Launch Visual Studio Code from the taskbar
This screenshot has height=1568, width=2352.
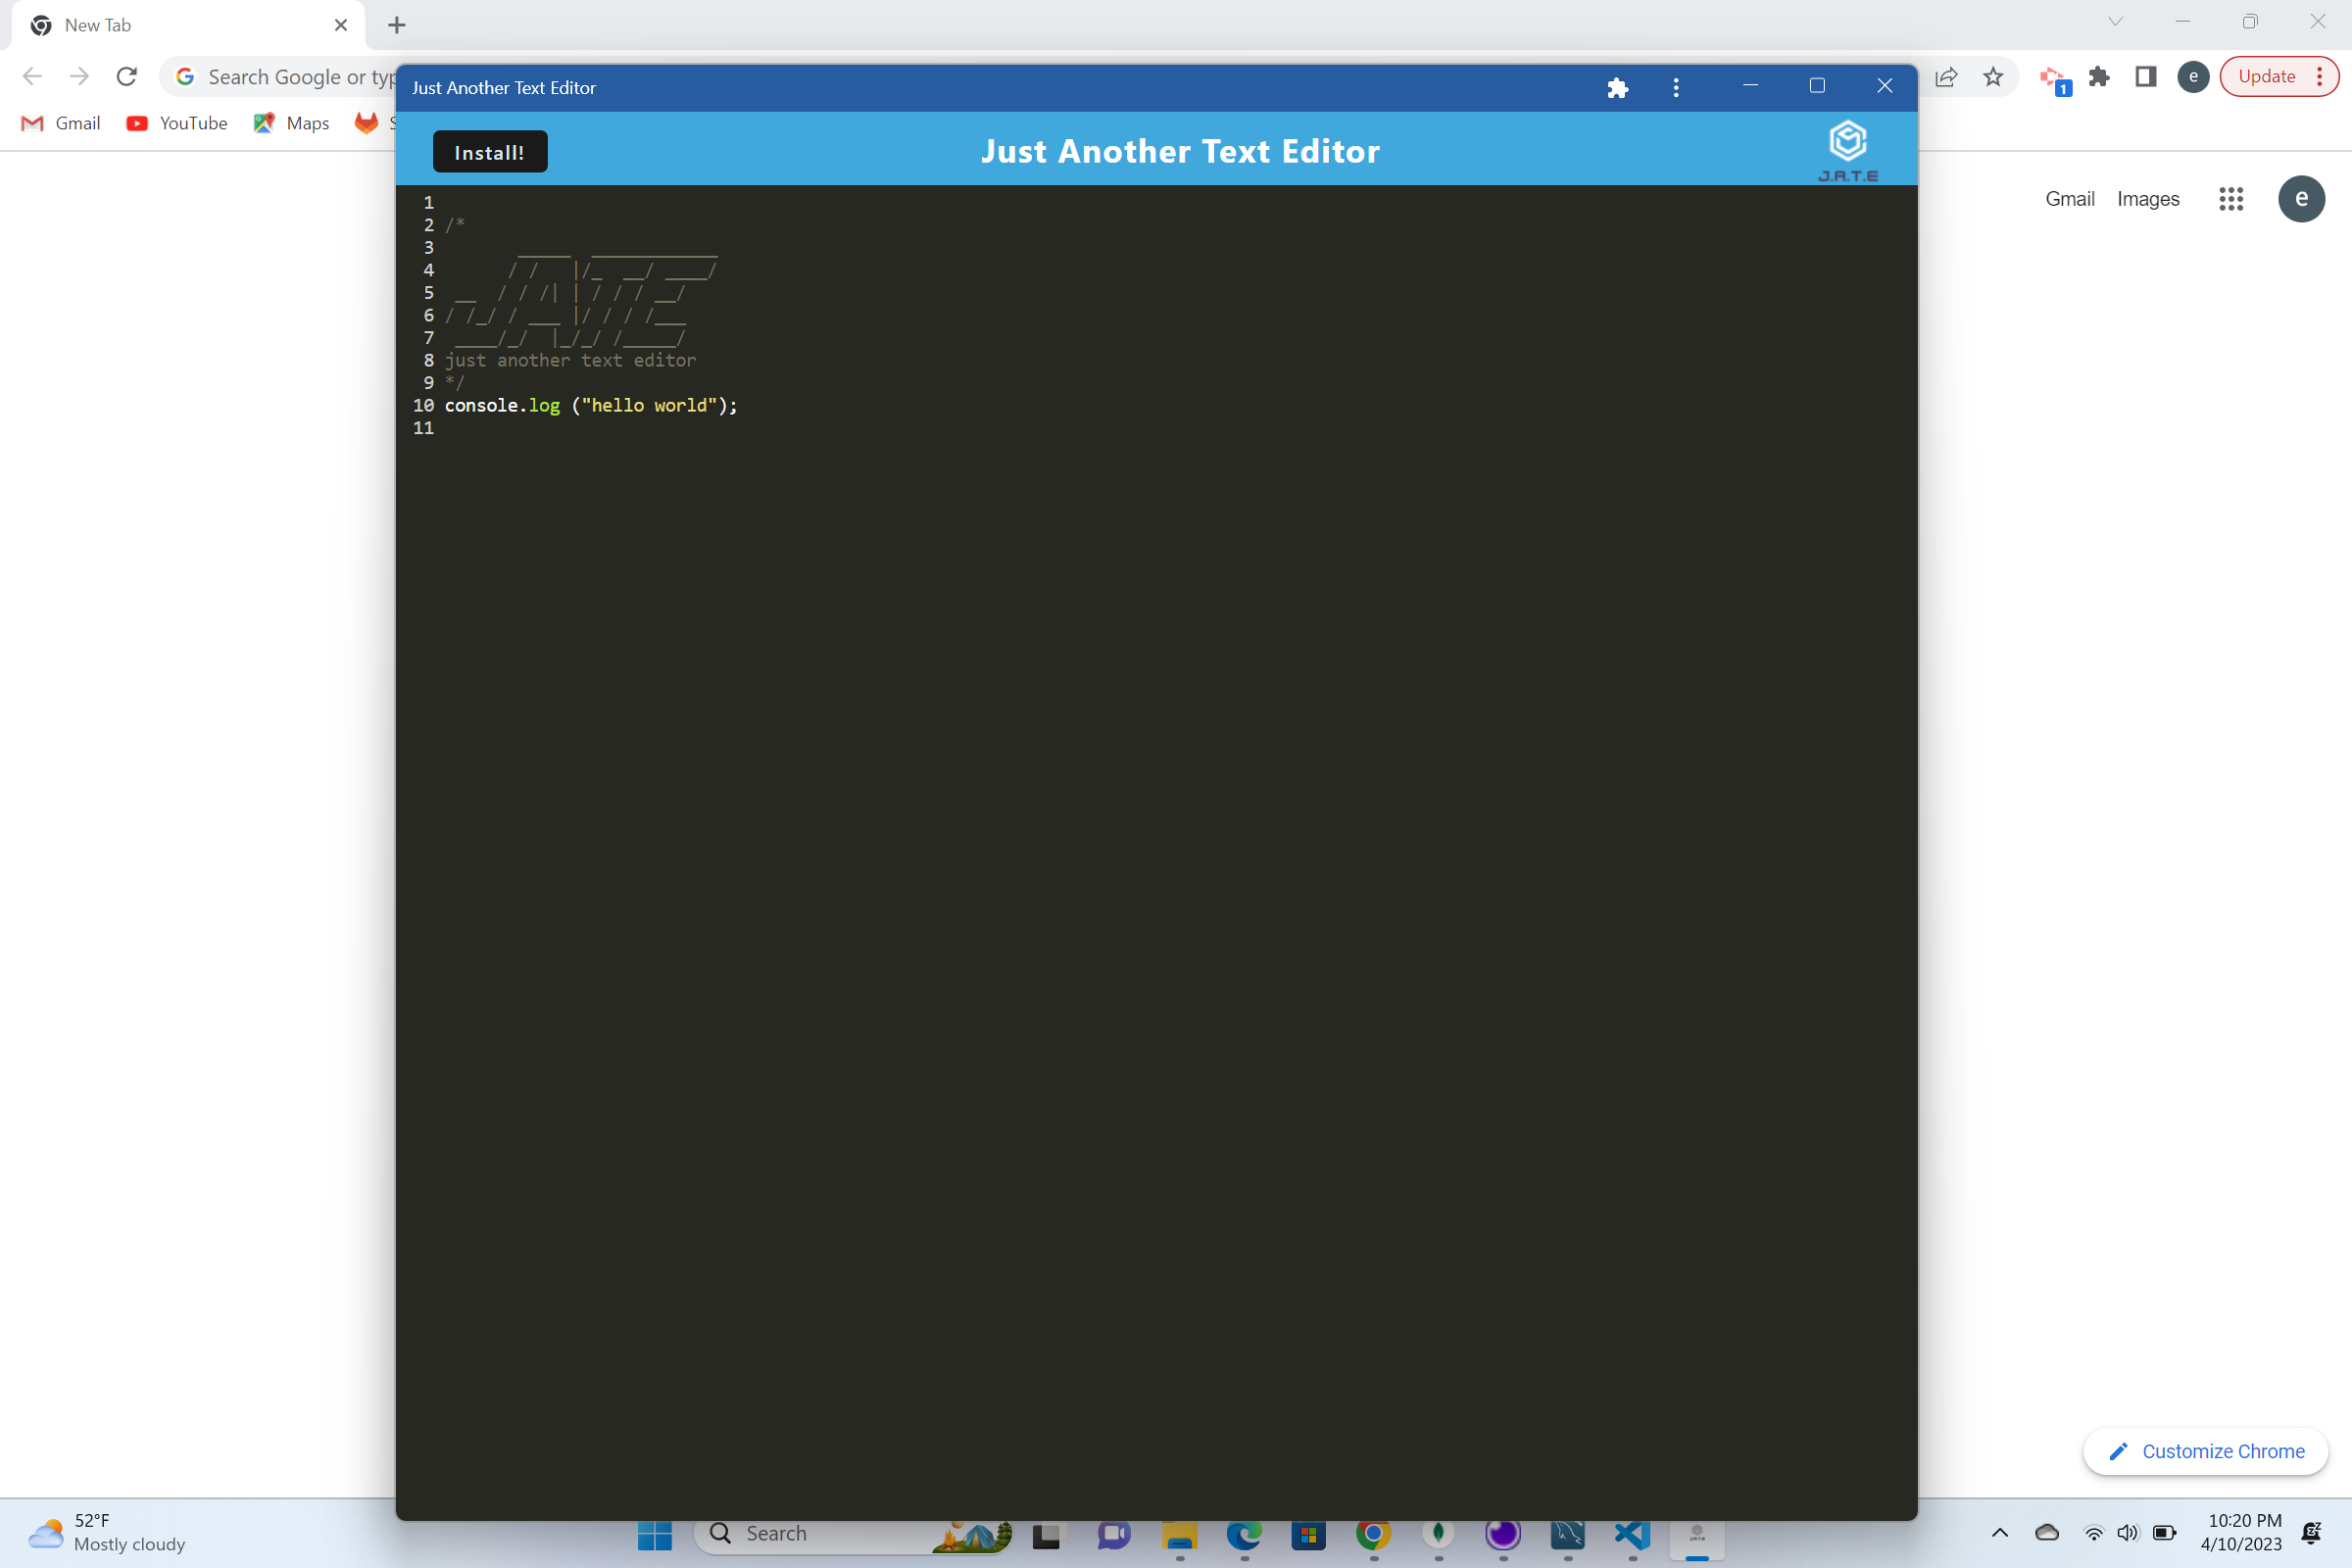(x=1632, y=1535)
